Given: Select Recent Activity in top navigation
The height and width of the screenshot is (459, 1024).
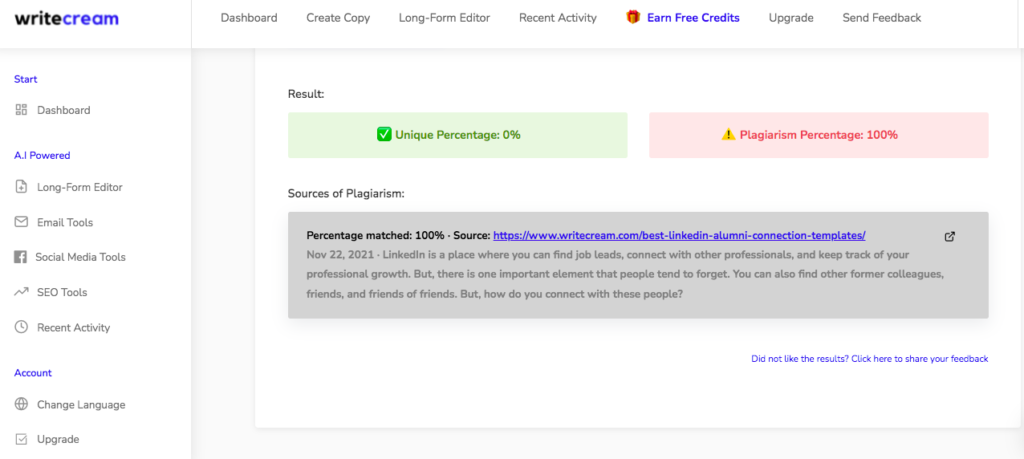Looking at the screenshot, I should [558, 18].
